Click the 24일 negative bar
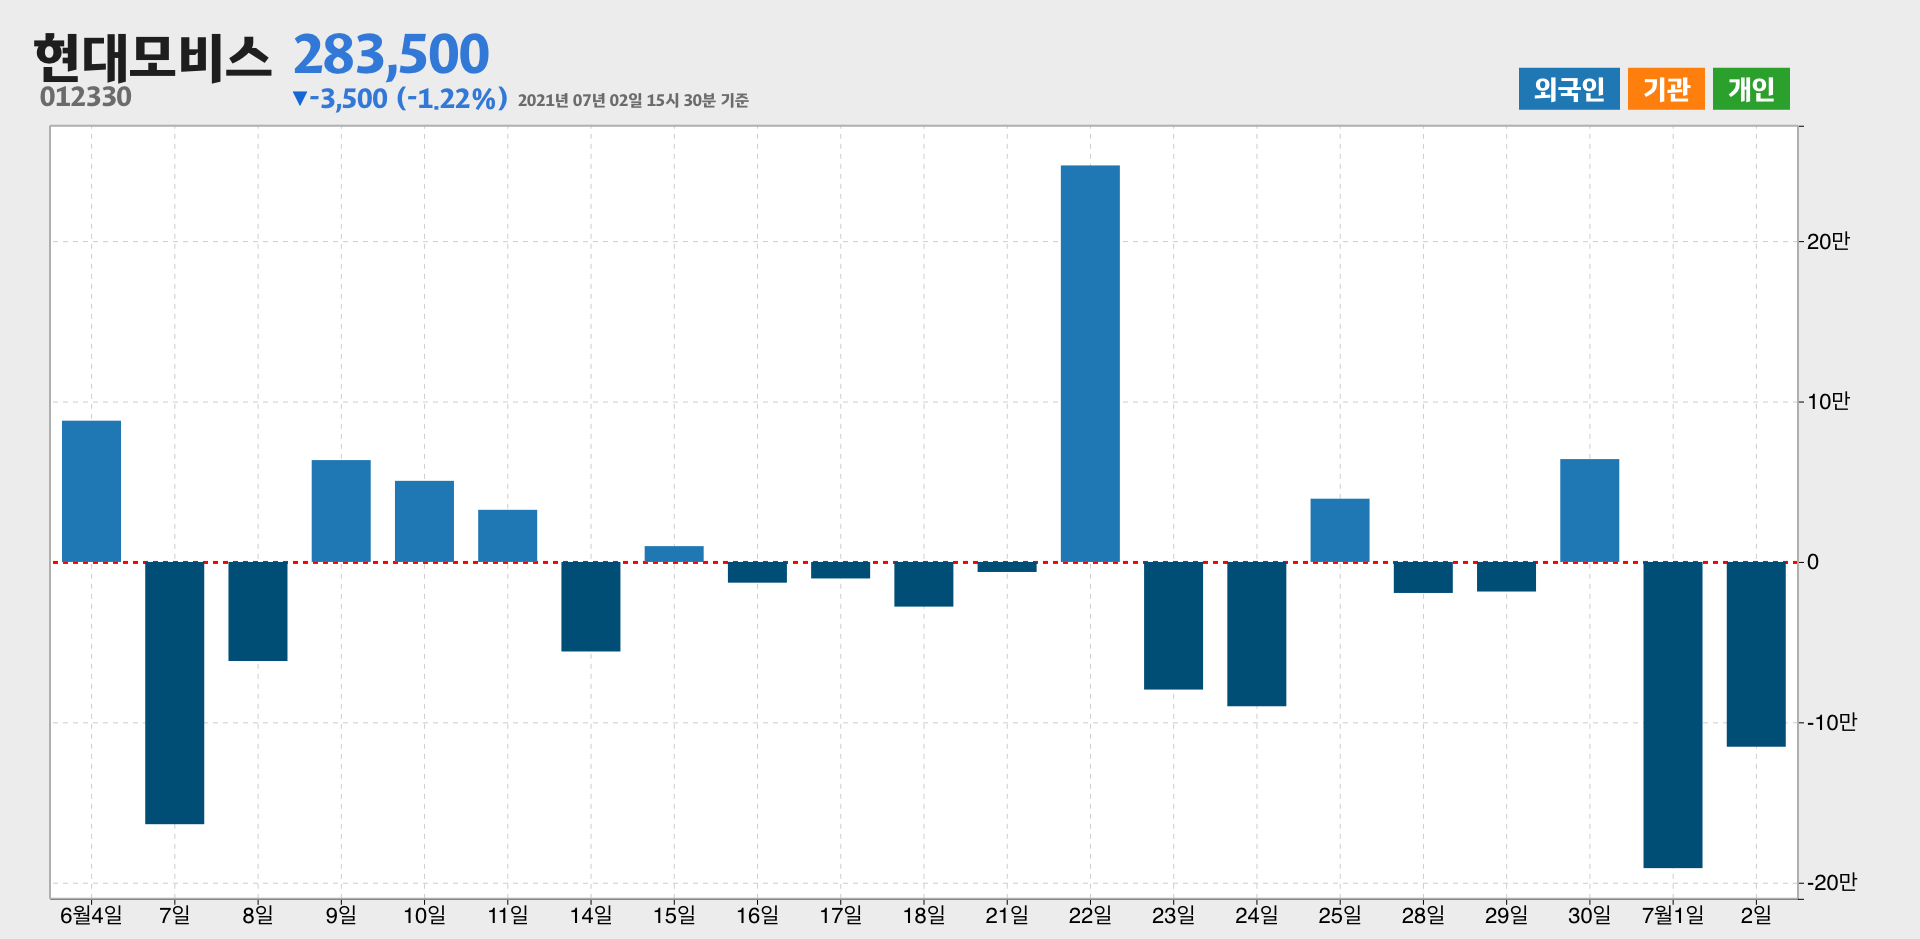Viewport: 1920px width, 939px height. [x=1257, y=634]
